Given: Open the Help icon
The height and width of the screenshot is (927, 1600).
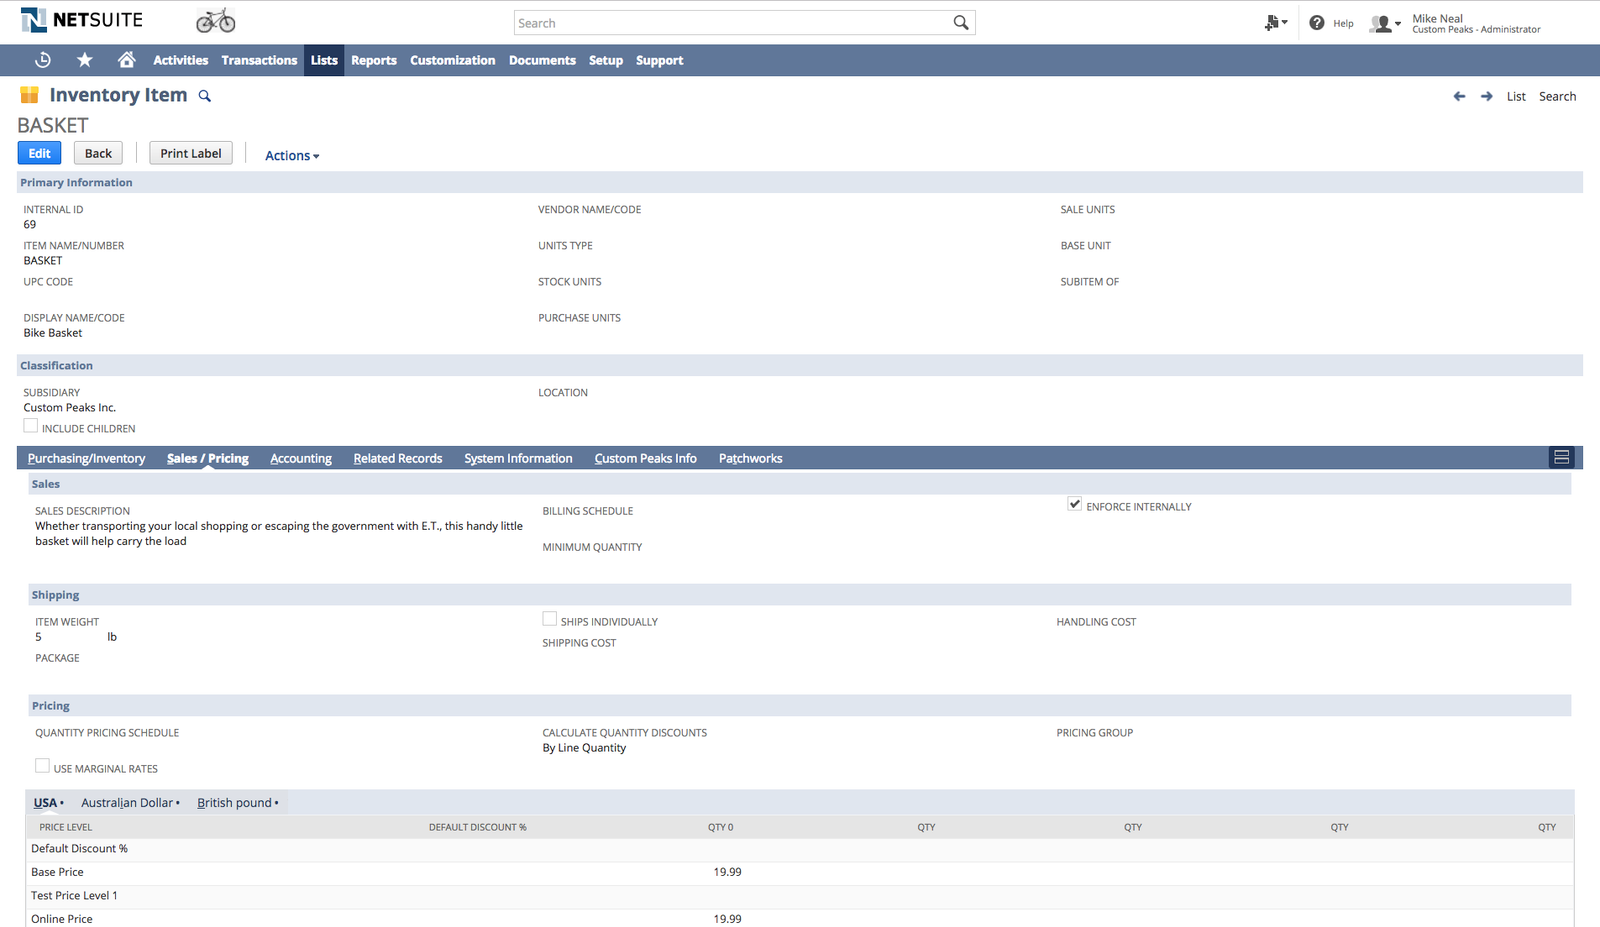Looking at the screenshot, I should pyautogui.click(x=1317, y=23).
